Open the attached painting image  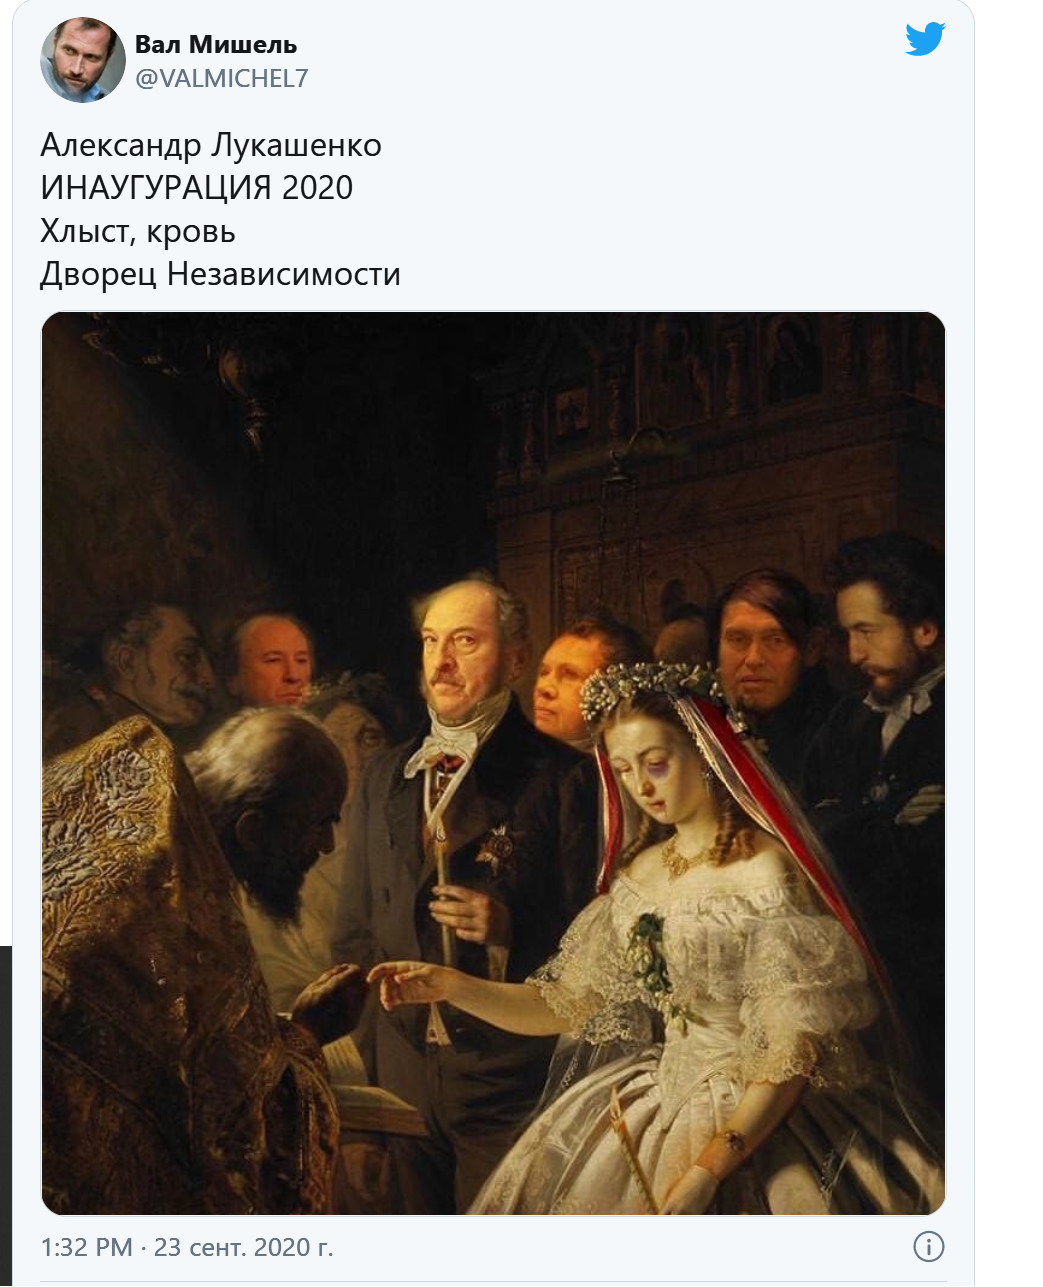493,763
